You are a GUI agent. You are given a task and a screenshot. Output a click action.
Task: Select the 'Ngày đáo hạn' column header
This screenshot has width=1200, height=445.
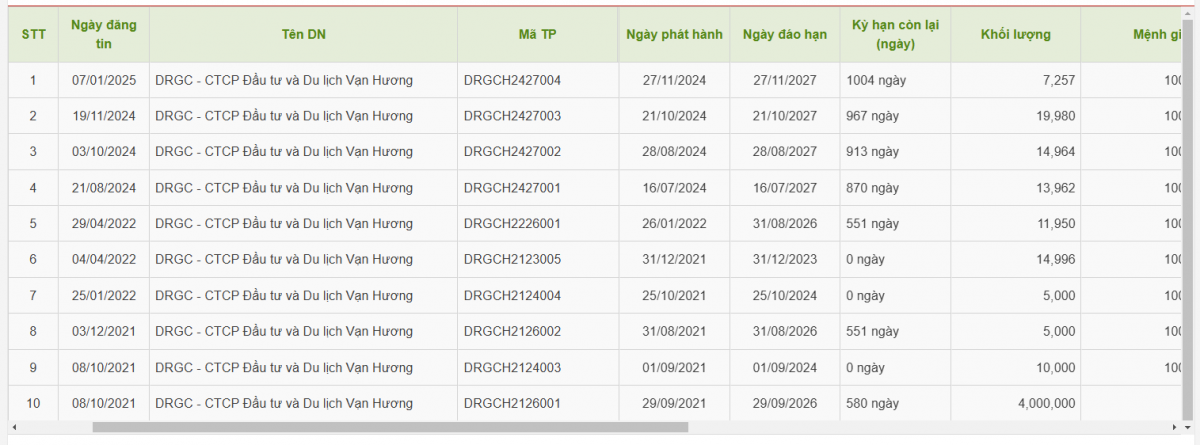(x=784, y=35)
